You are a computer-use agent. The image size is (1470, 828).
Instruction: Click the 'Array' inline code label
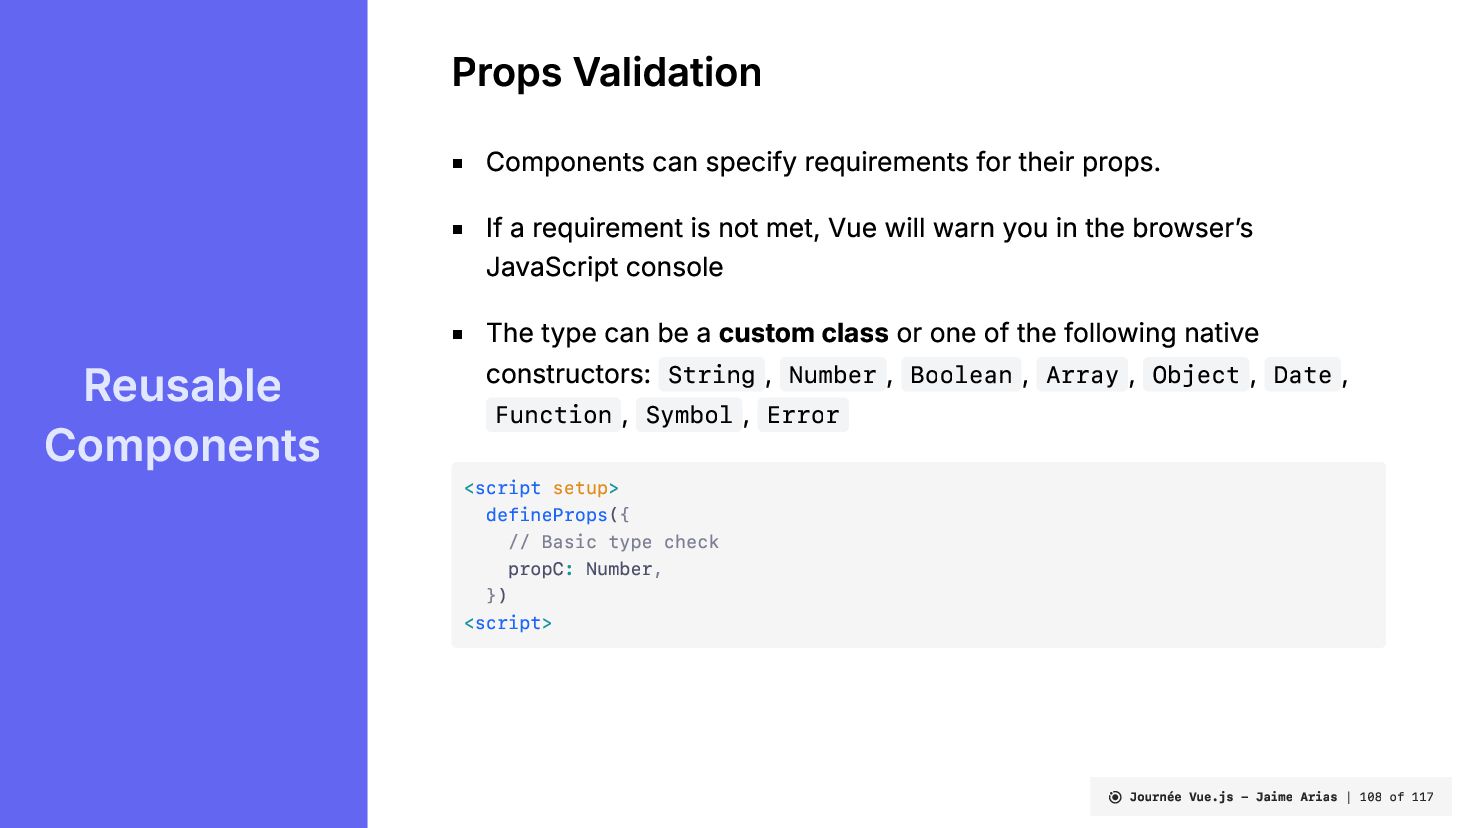[x=1082, y=375]
